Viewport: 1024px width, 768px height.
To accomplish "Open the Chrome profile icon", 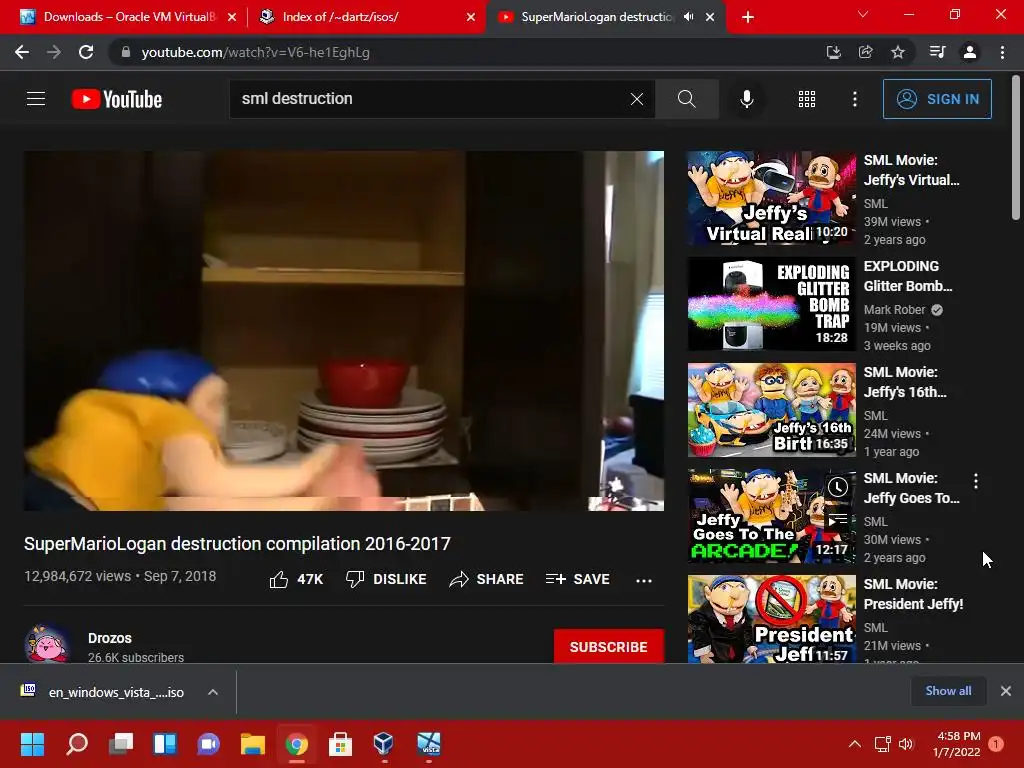I will coord(970,52).
